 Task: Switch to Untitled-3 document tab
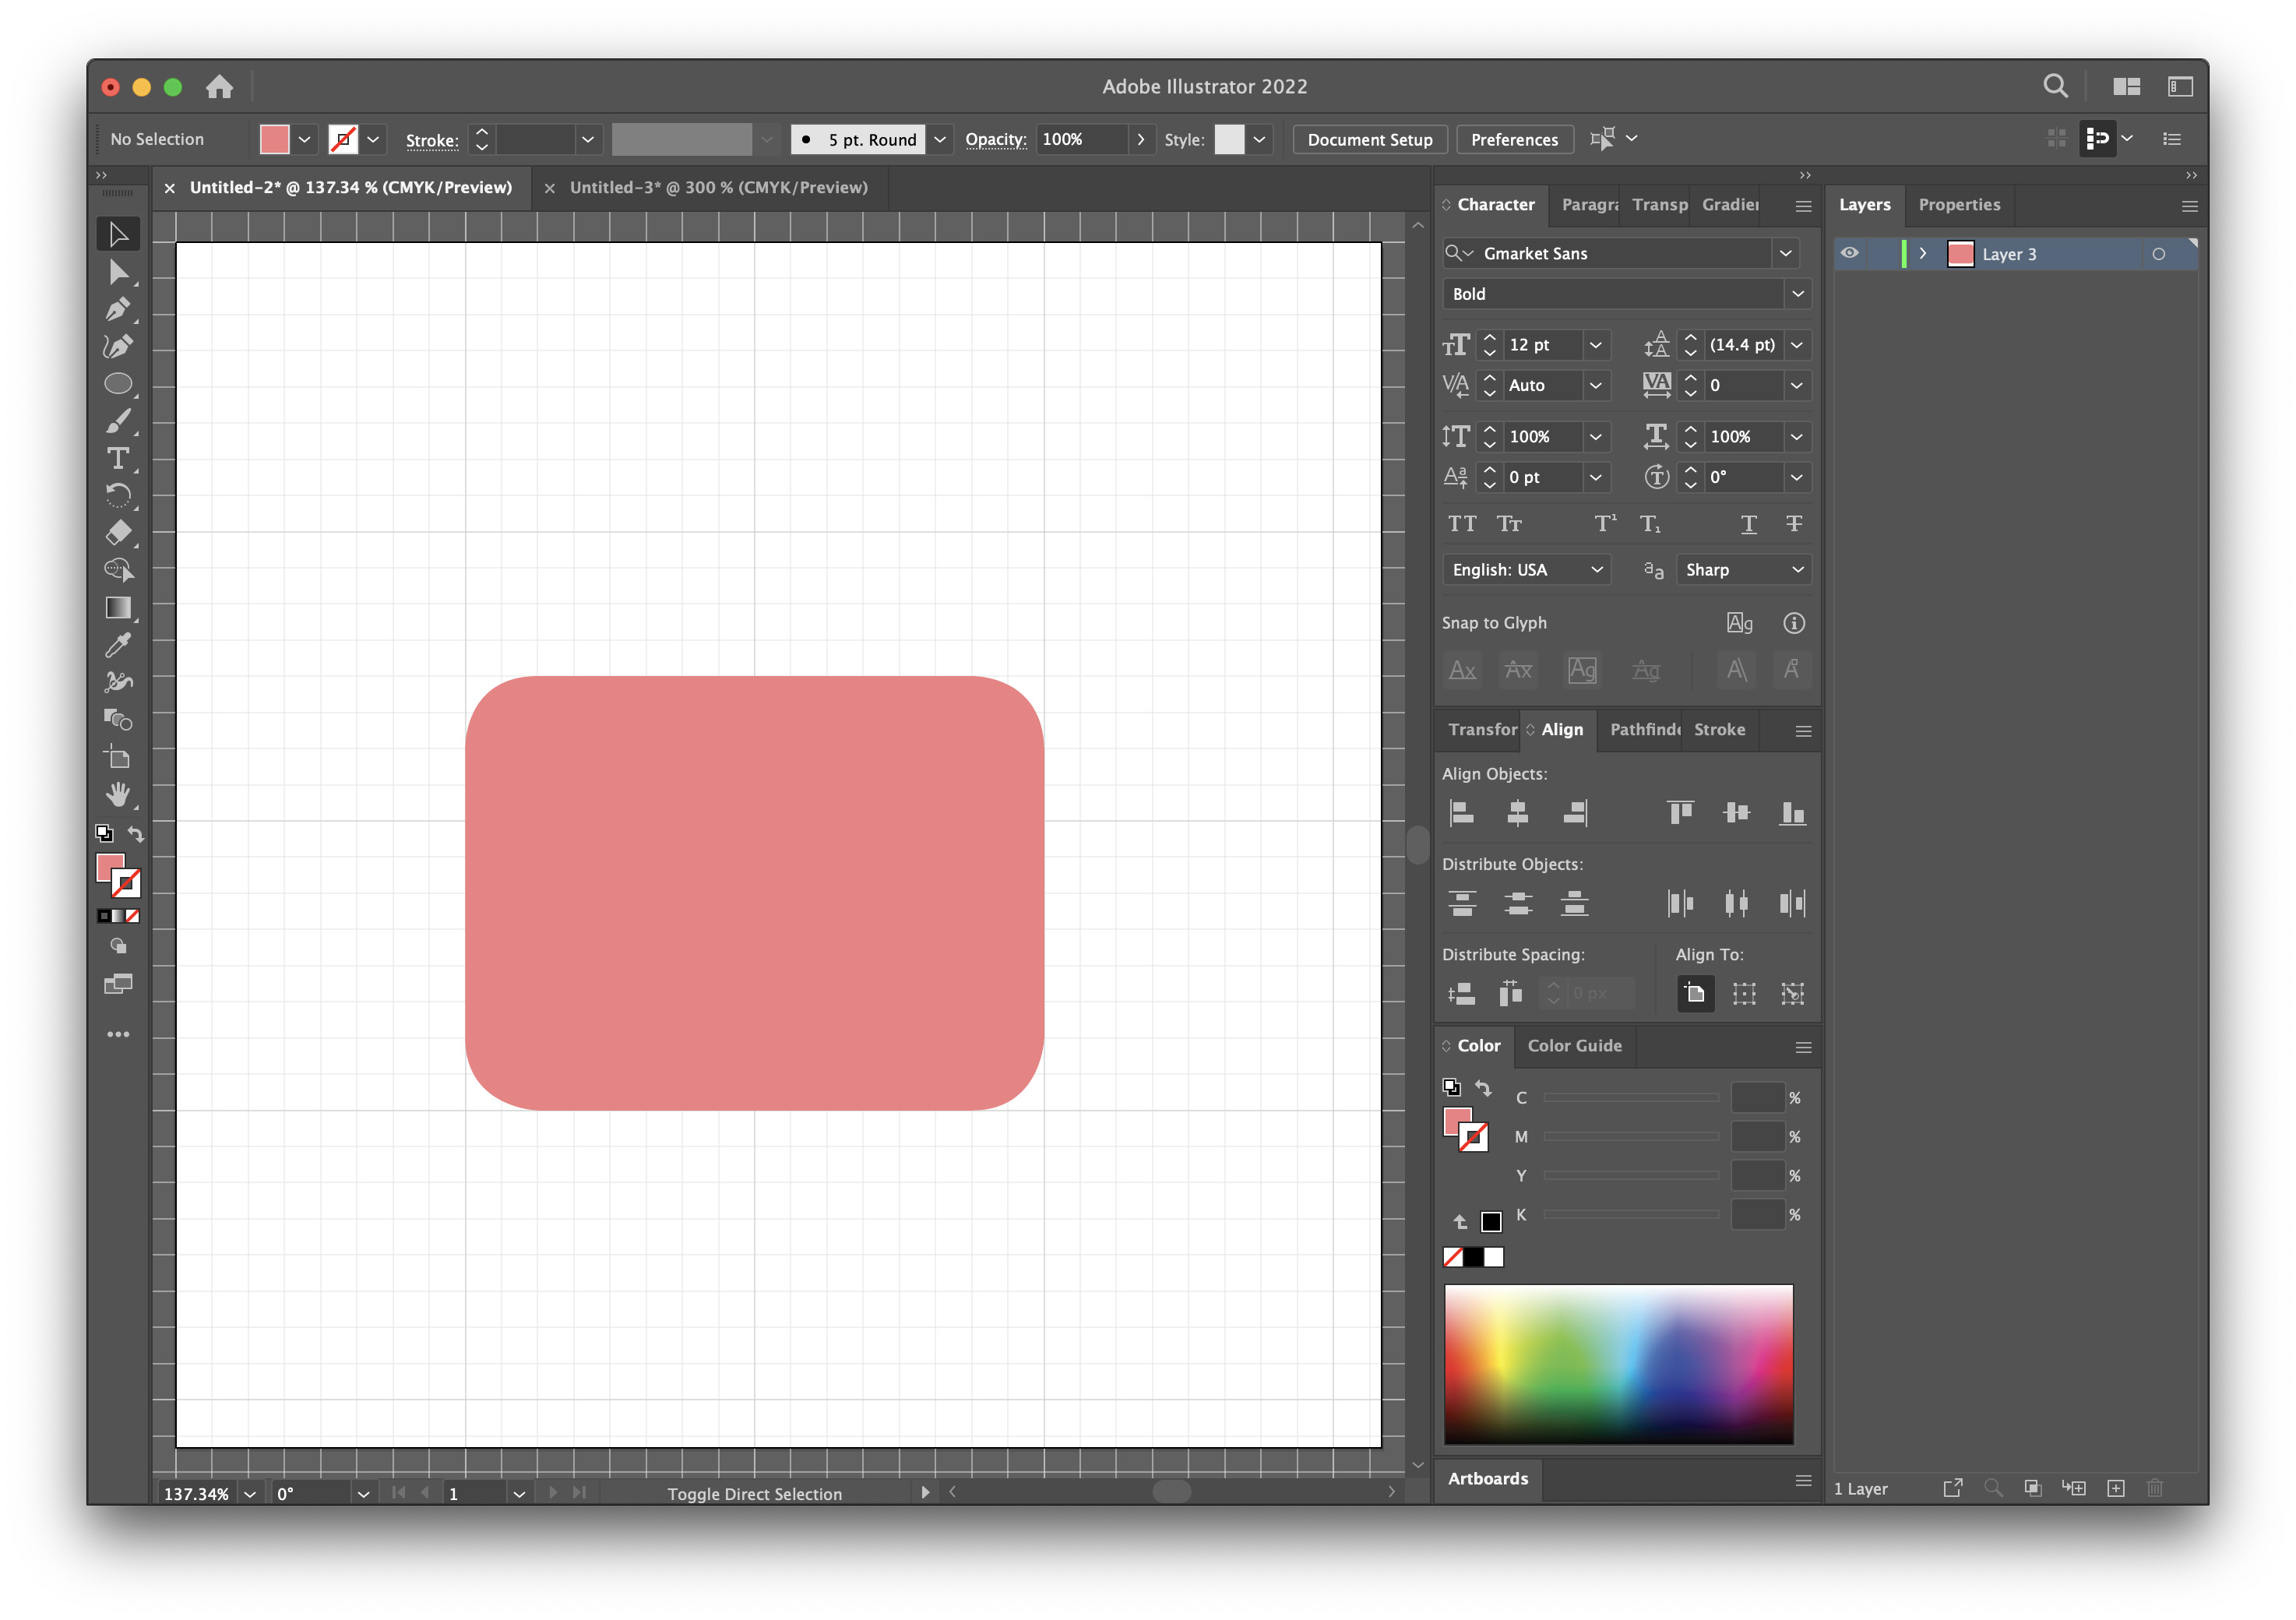(717, 188)
